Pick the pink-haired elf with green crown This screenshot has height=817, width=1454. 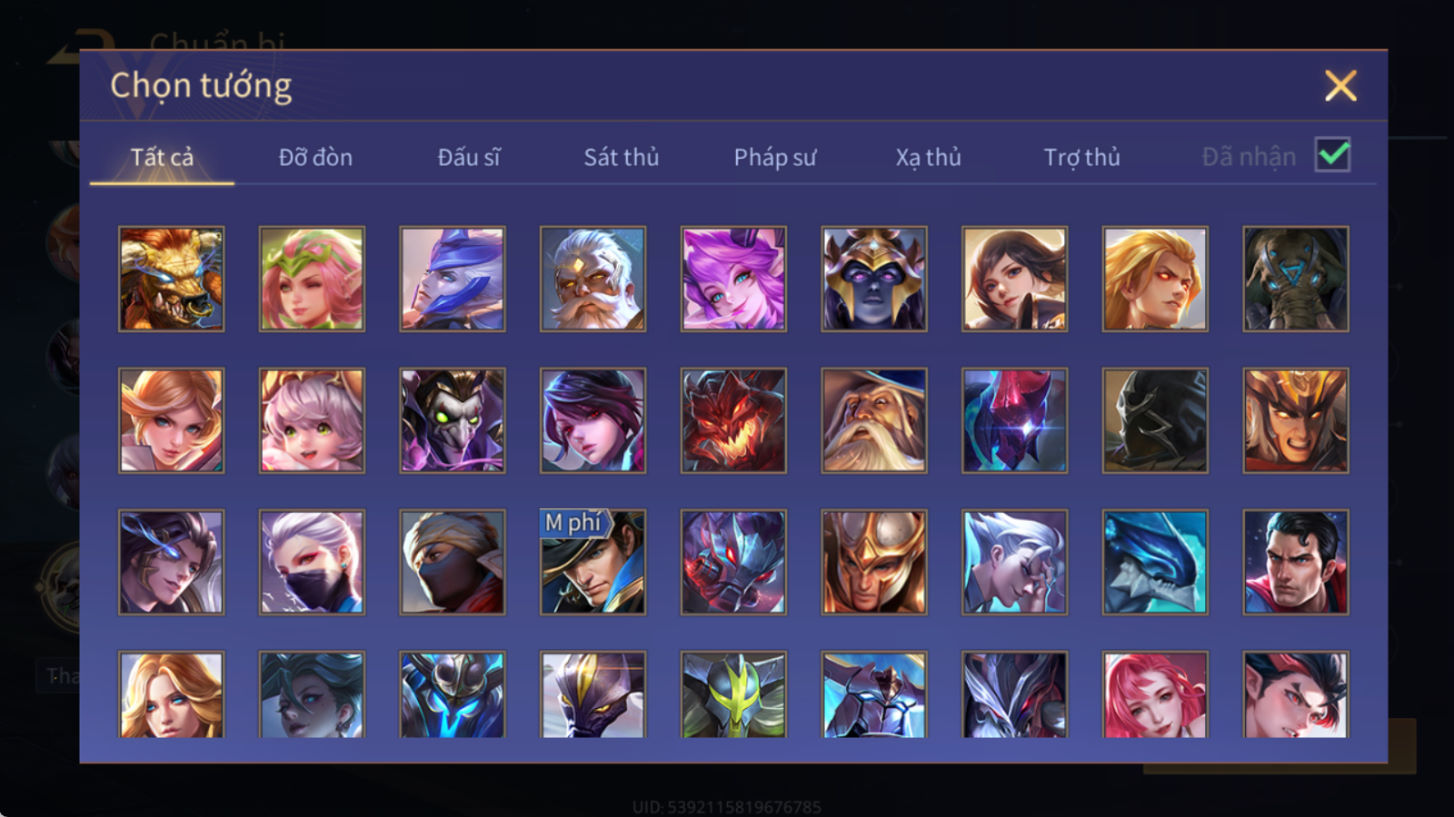click(x=312, y=279)
